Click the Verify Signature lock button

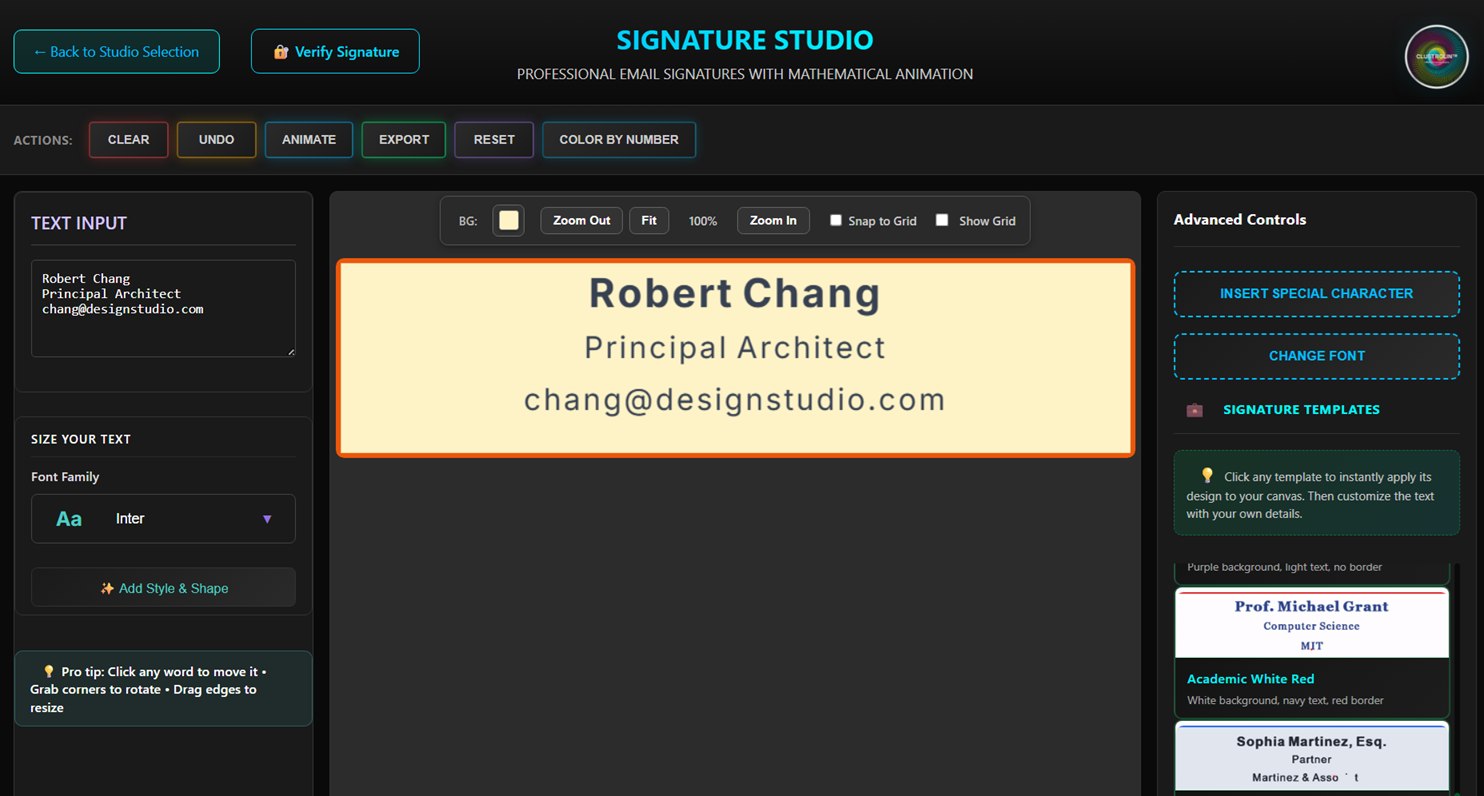tap(335, 52)
